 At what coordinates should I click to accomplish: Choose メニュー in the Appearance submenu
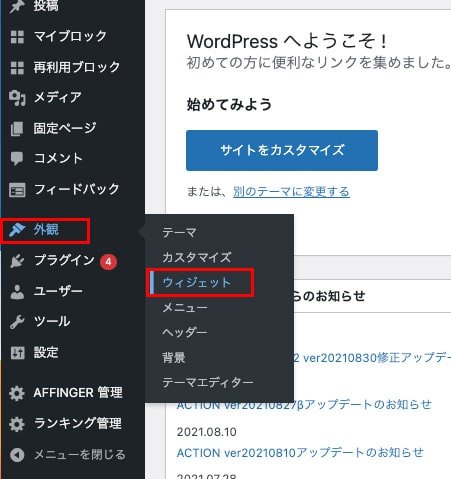(x=185, y=307)
